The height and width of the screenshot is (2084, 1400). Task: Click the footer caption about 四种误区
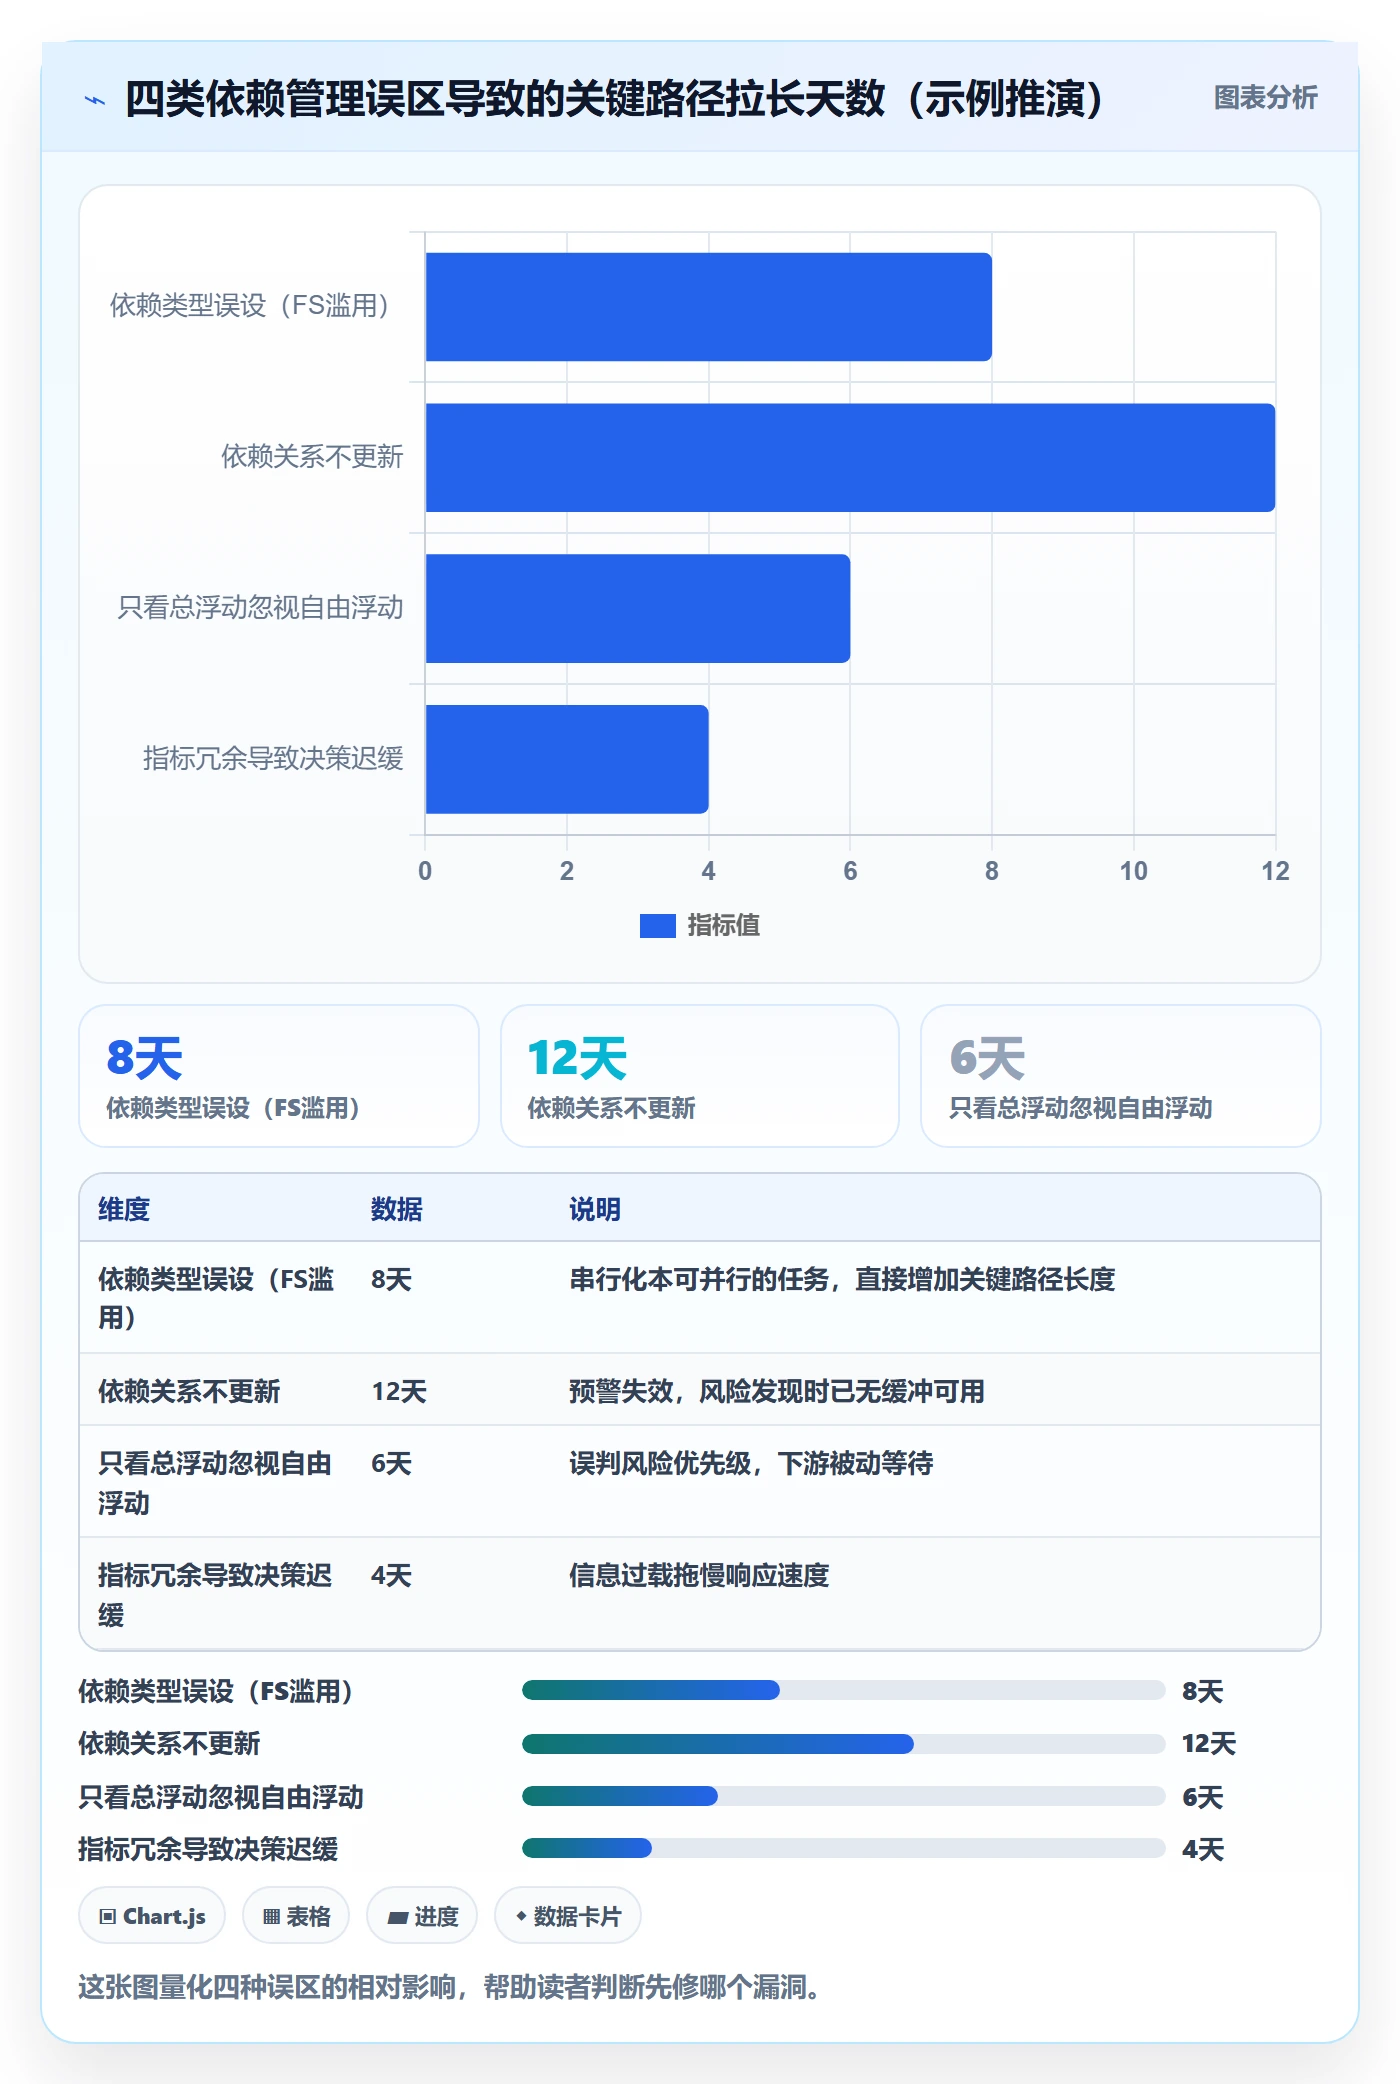450,1987
